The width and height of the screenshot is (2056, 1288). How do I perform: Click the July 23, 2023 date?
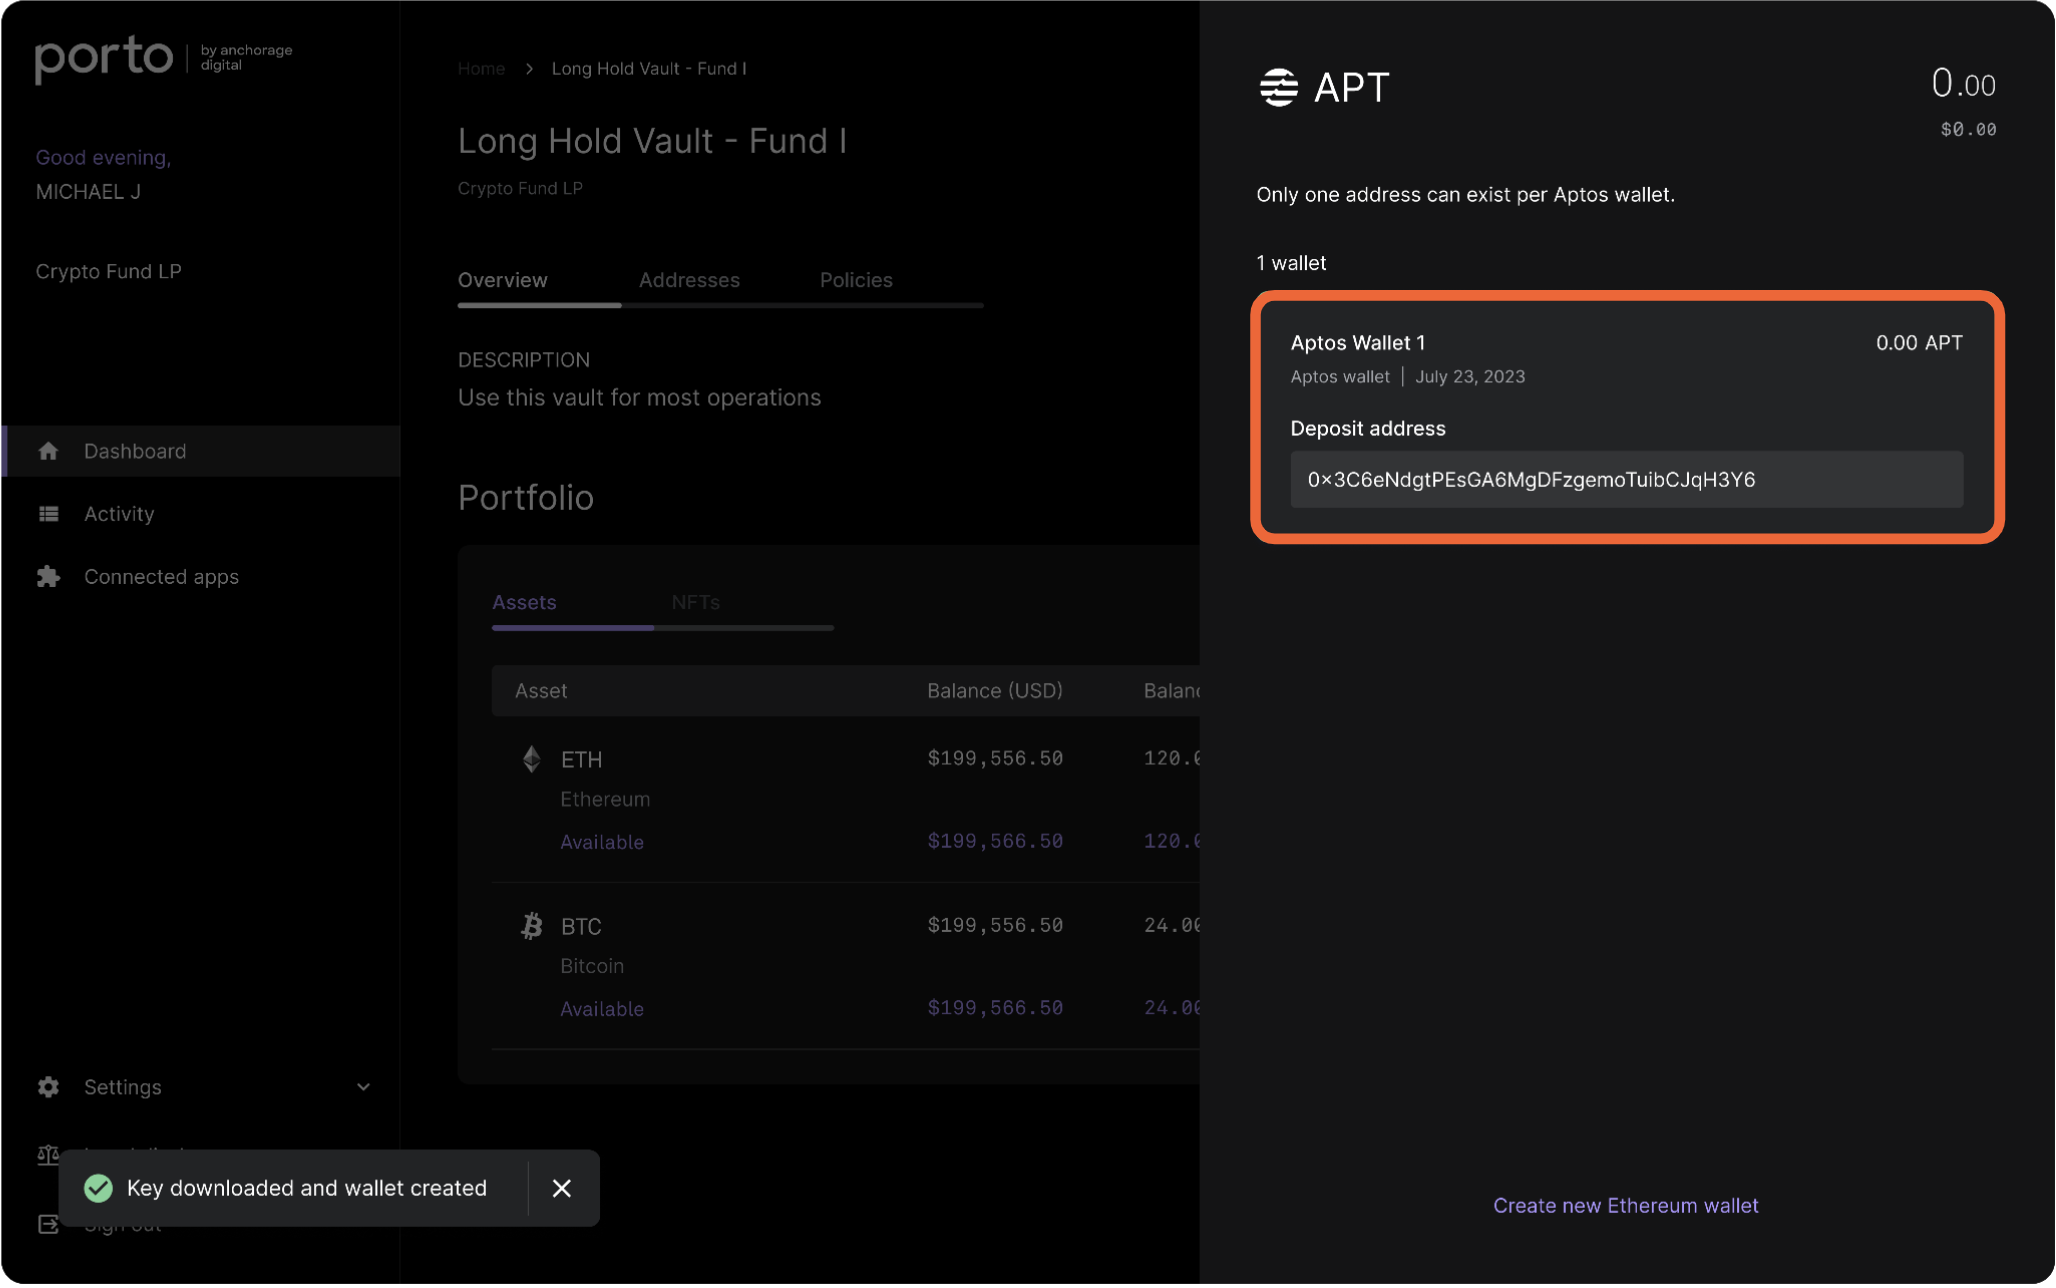(x=1470, y=377)
